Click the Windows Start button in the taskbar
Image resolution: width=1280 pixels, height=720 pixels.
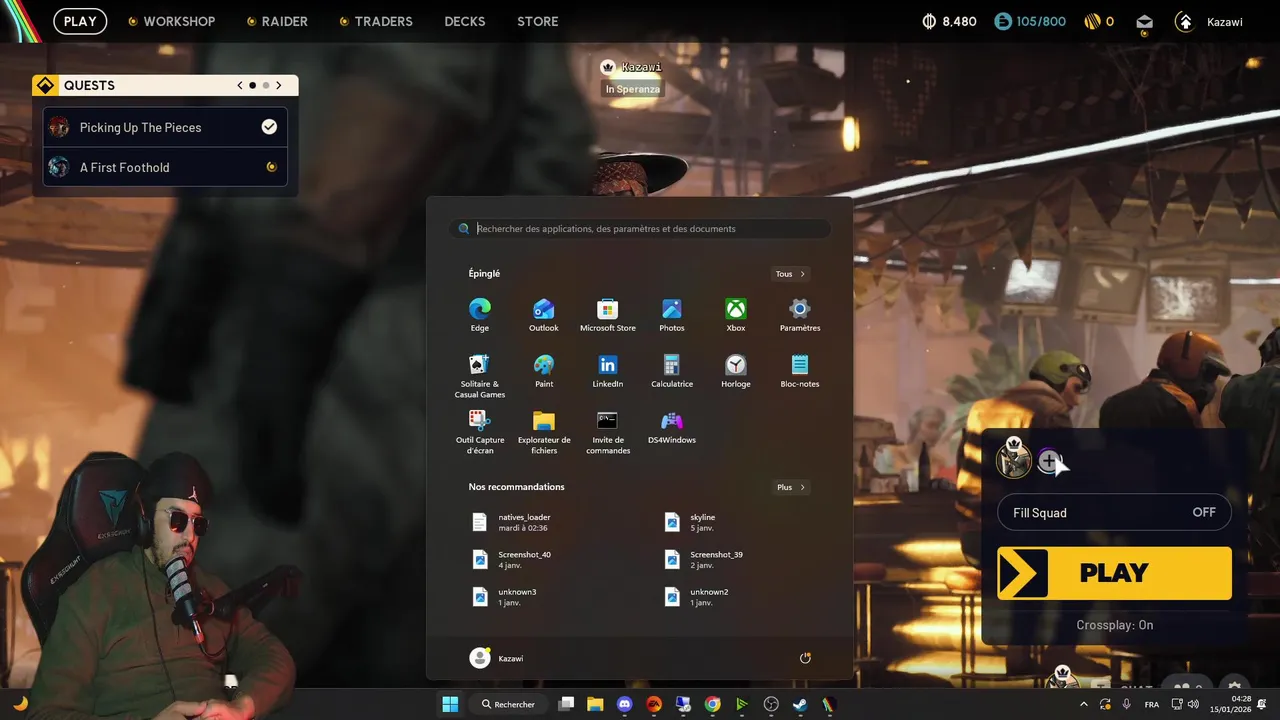(450, 704)
